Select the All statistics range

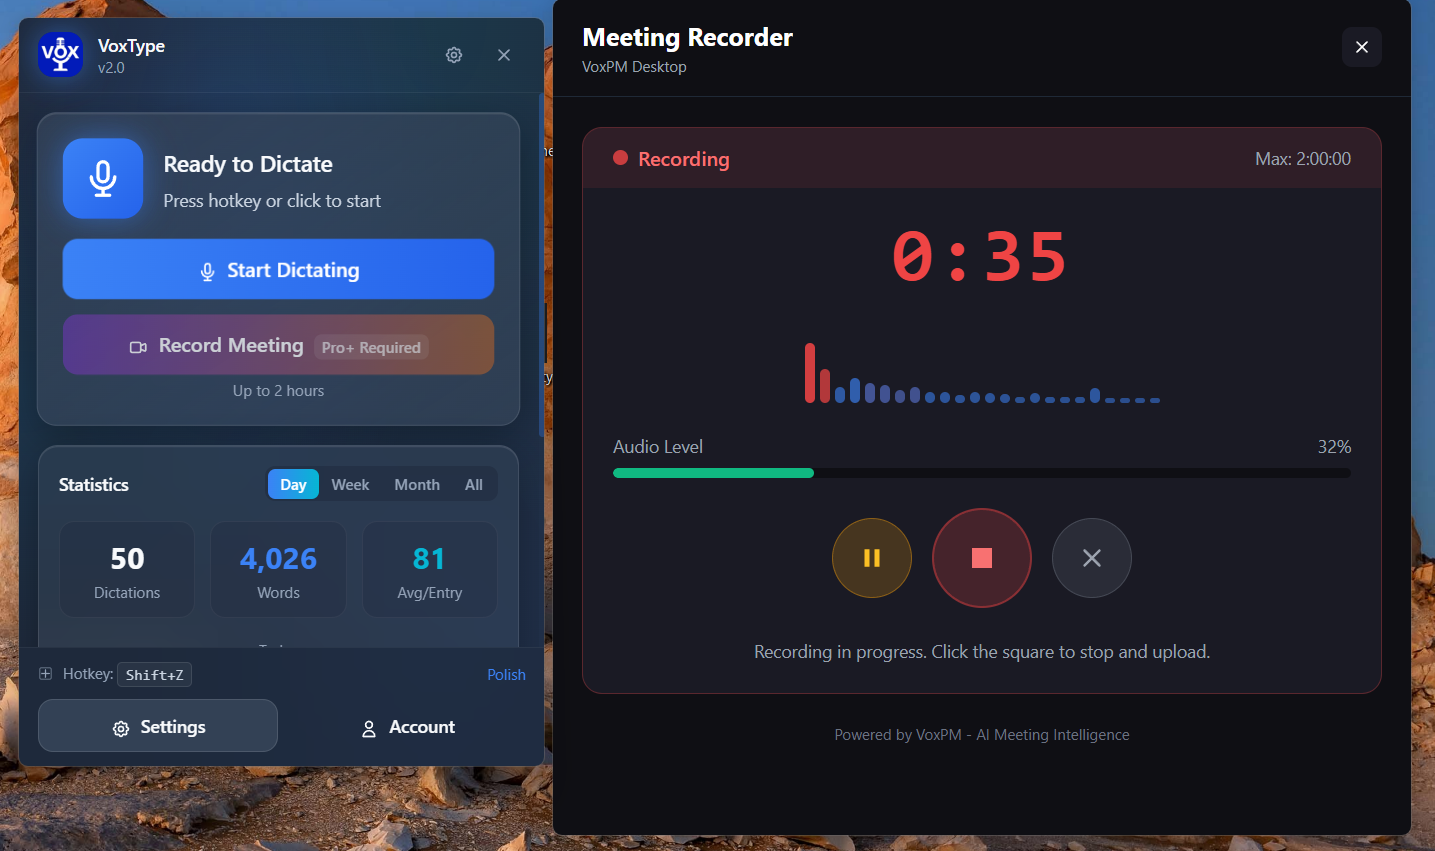coord(473,484)
